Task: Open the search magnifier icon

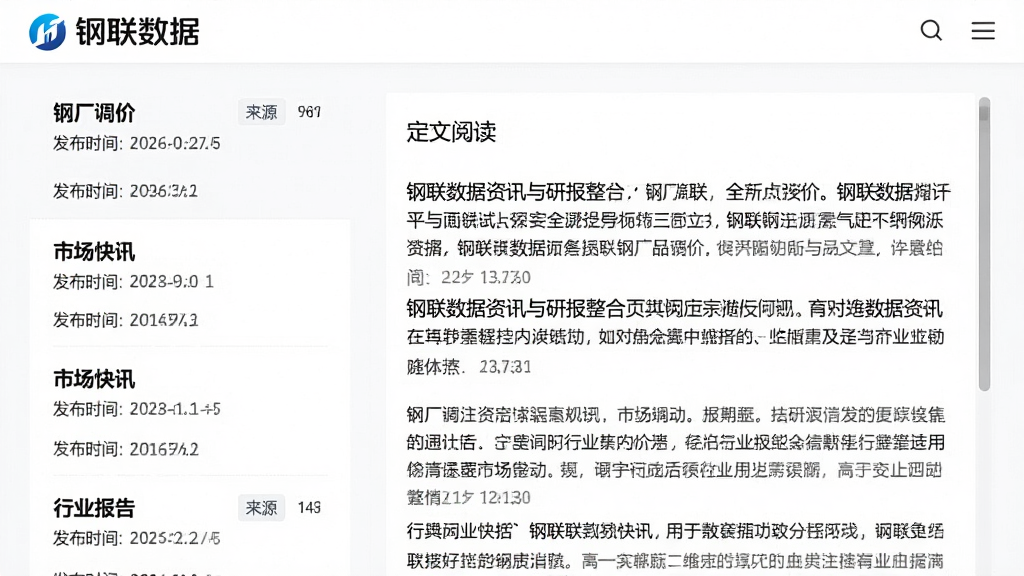Action: tap(931, 31)
